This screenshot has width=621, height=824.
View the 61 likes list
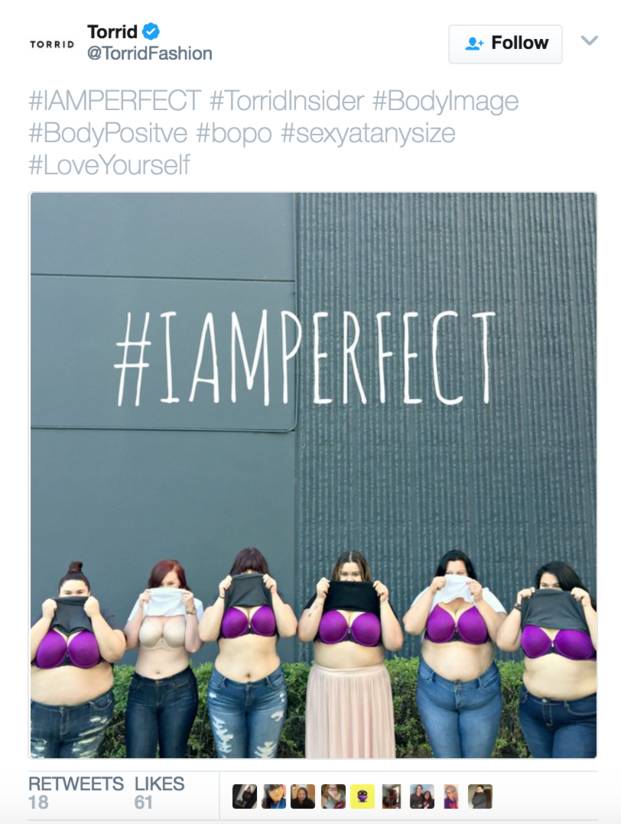coord(159,792)
